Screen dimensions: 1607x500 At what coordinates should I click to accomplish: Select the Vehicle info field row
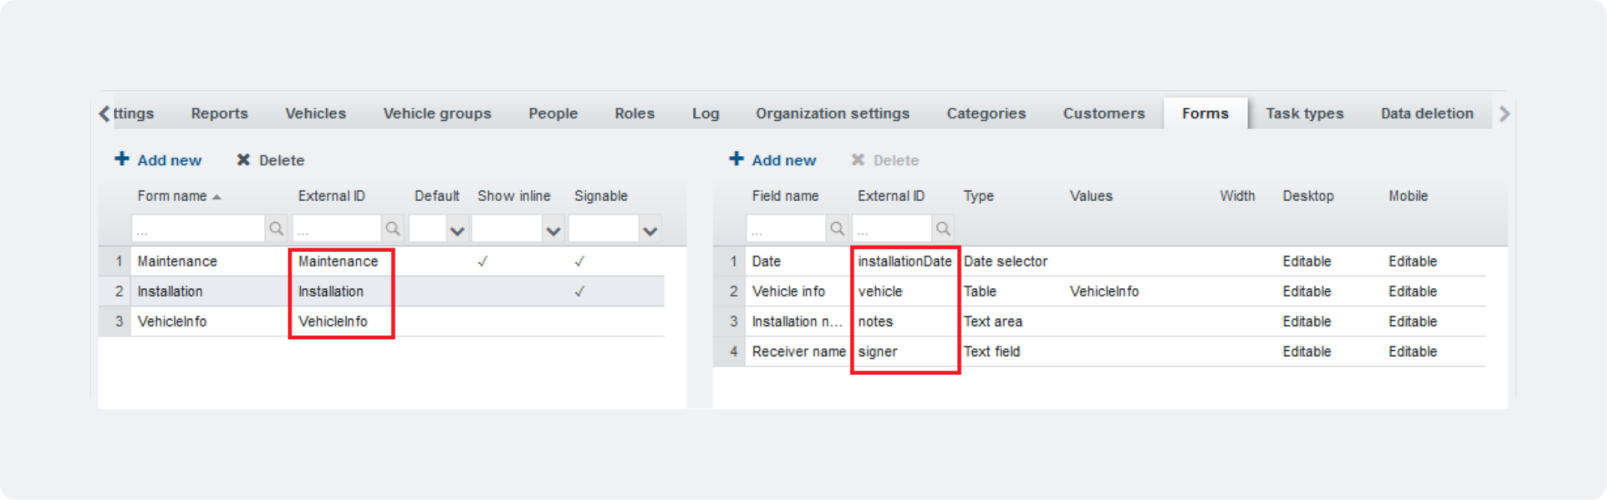[1099, 291]
